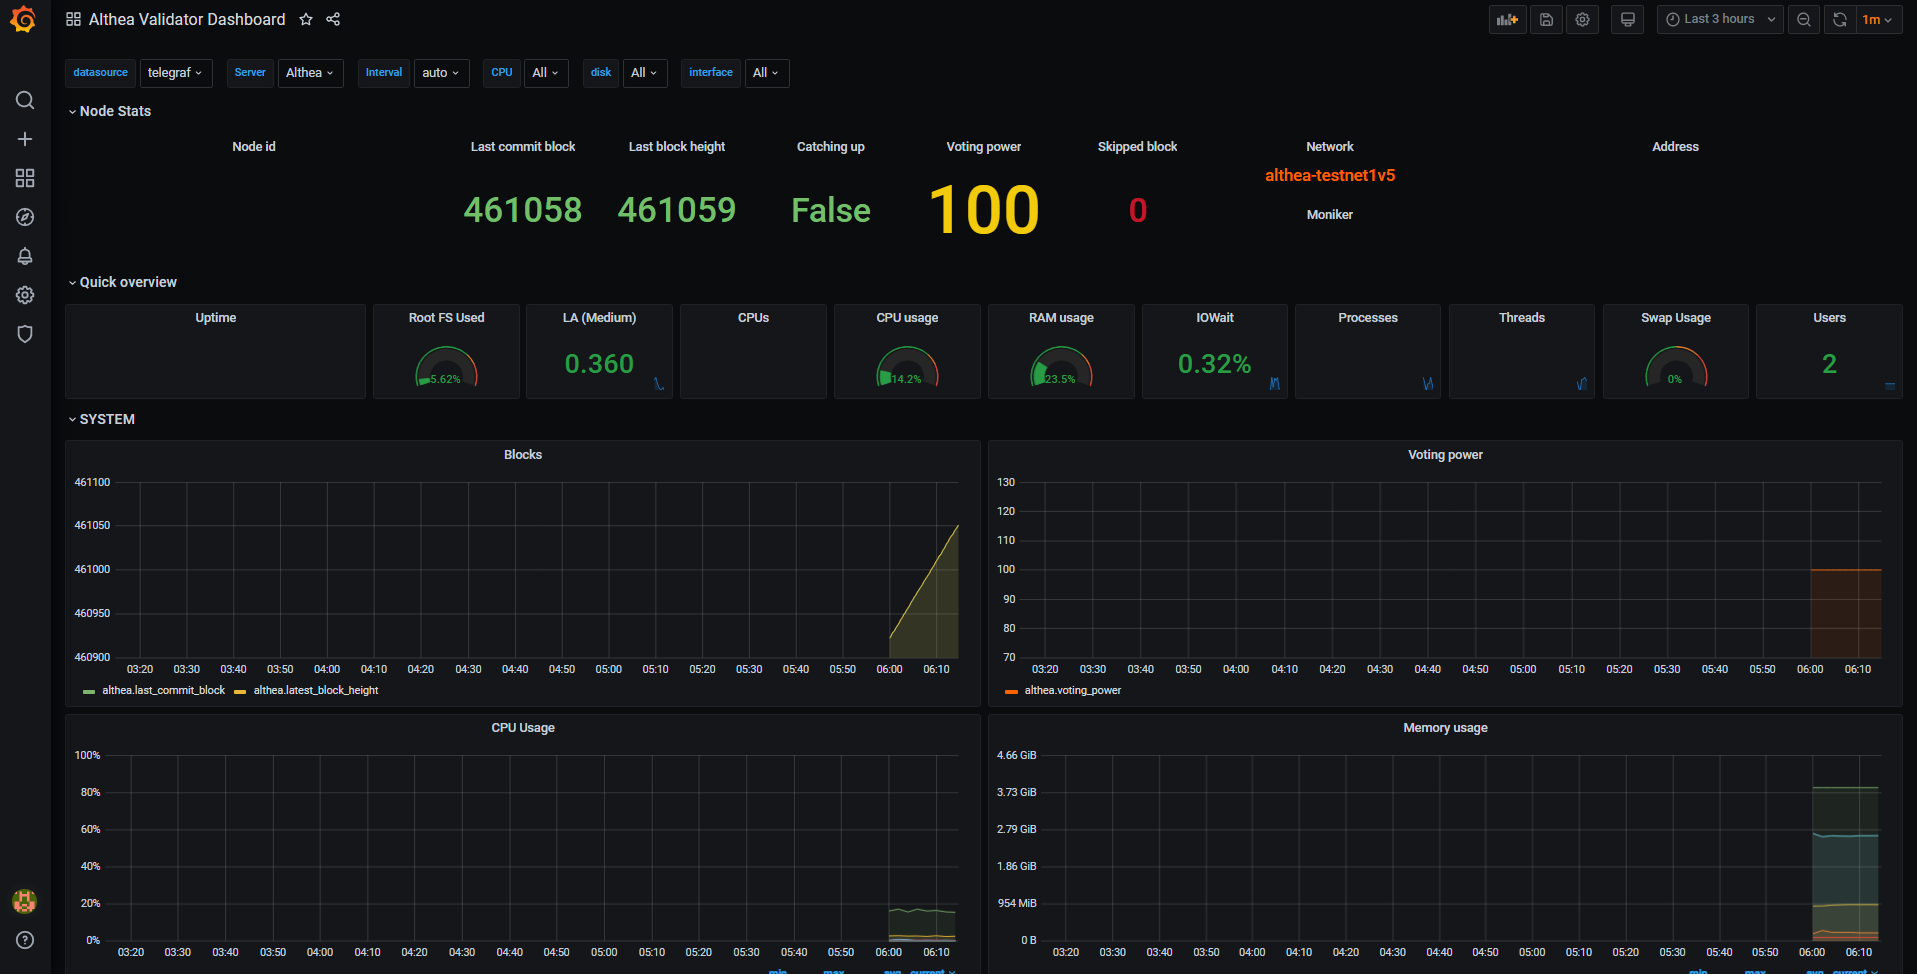This screenshot has width=1917, height=974.
Task: Click the CPUs panel title
Action: click(x=753, y=318)
